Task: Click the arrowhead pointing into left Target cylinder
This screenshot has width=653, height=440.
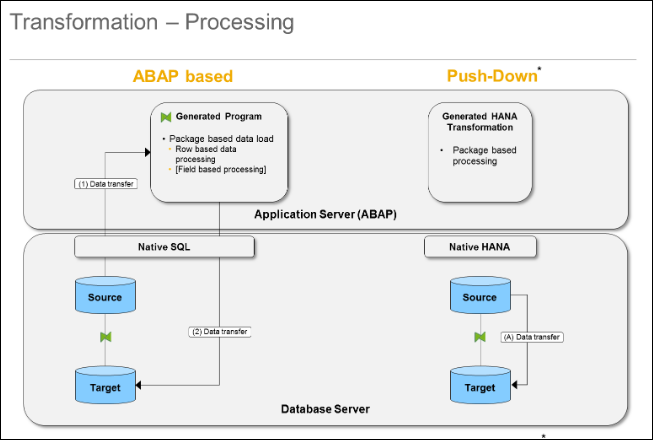Action: coord(139,385)
